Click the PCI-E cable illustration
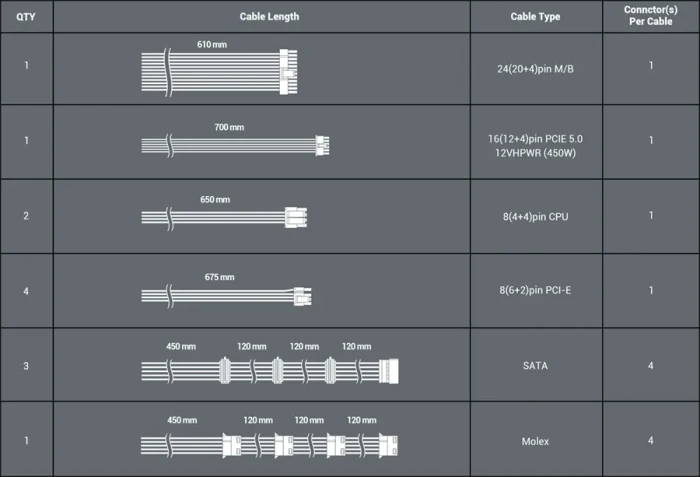 226,296
